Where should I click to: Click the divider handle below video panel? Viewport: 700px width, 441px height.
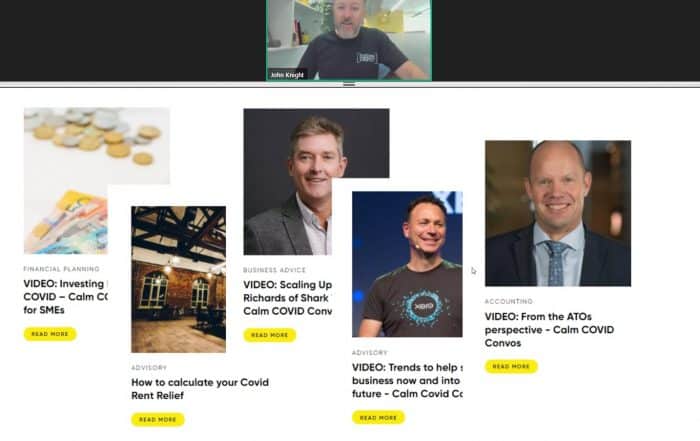[349, 84]
